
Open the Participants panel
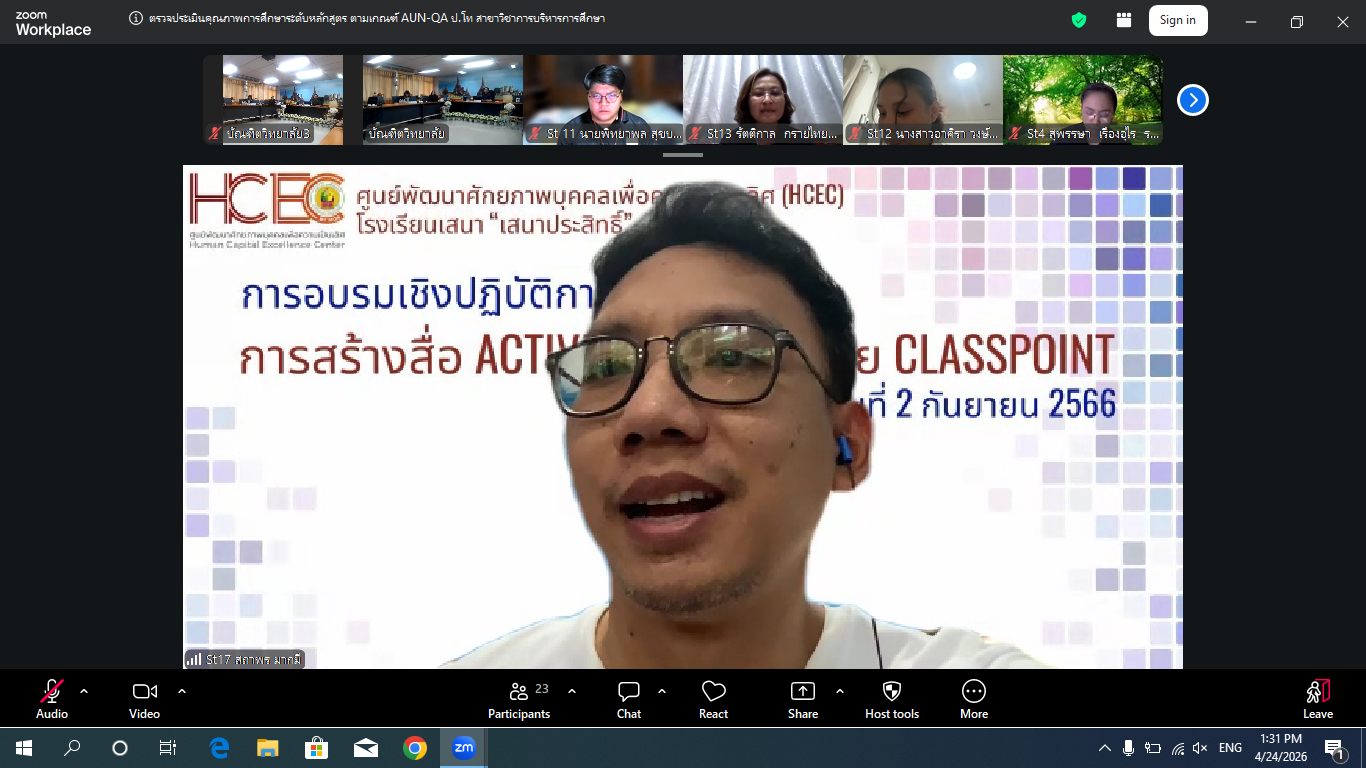[x=519, y=699]
